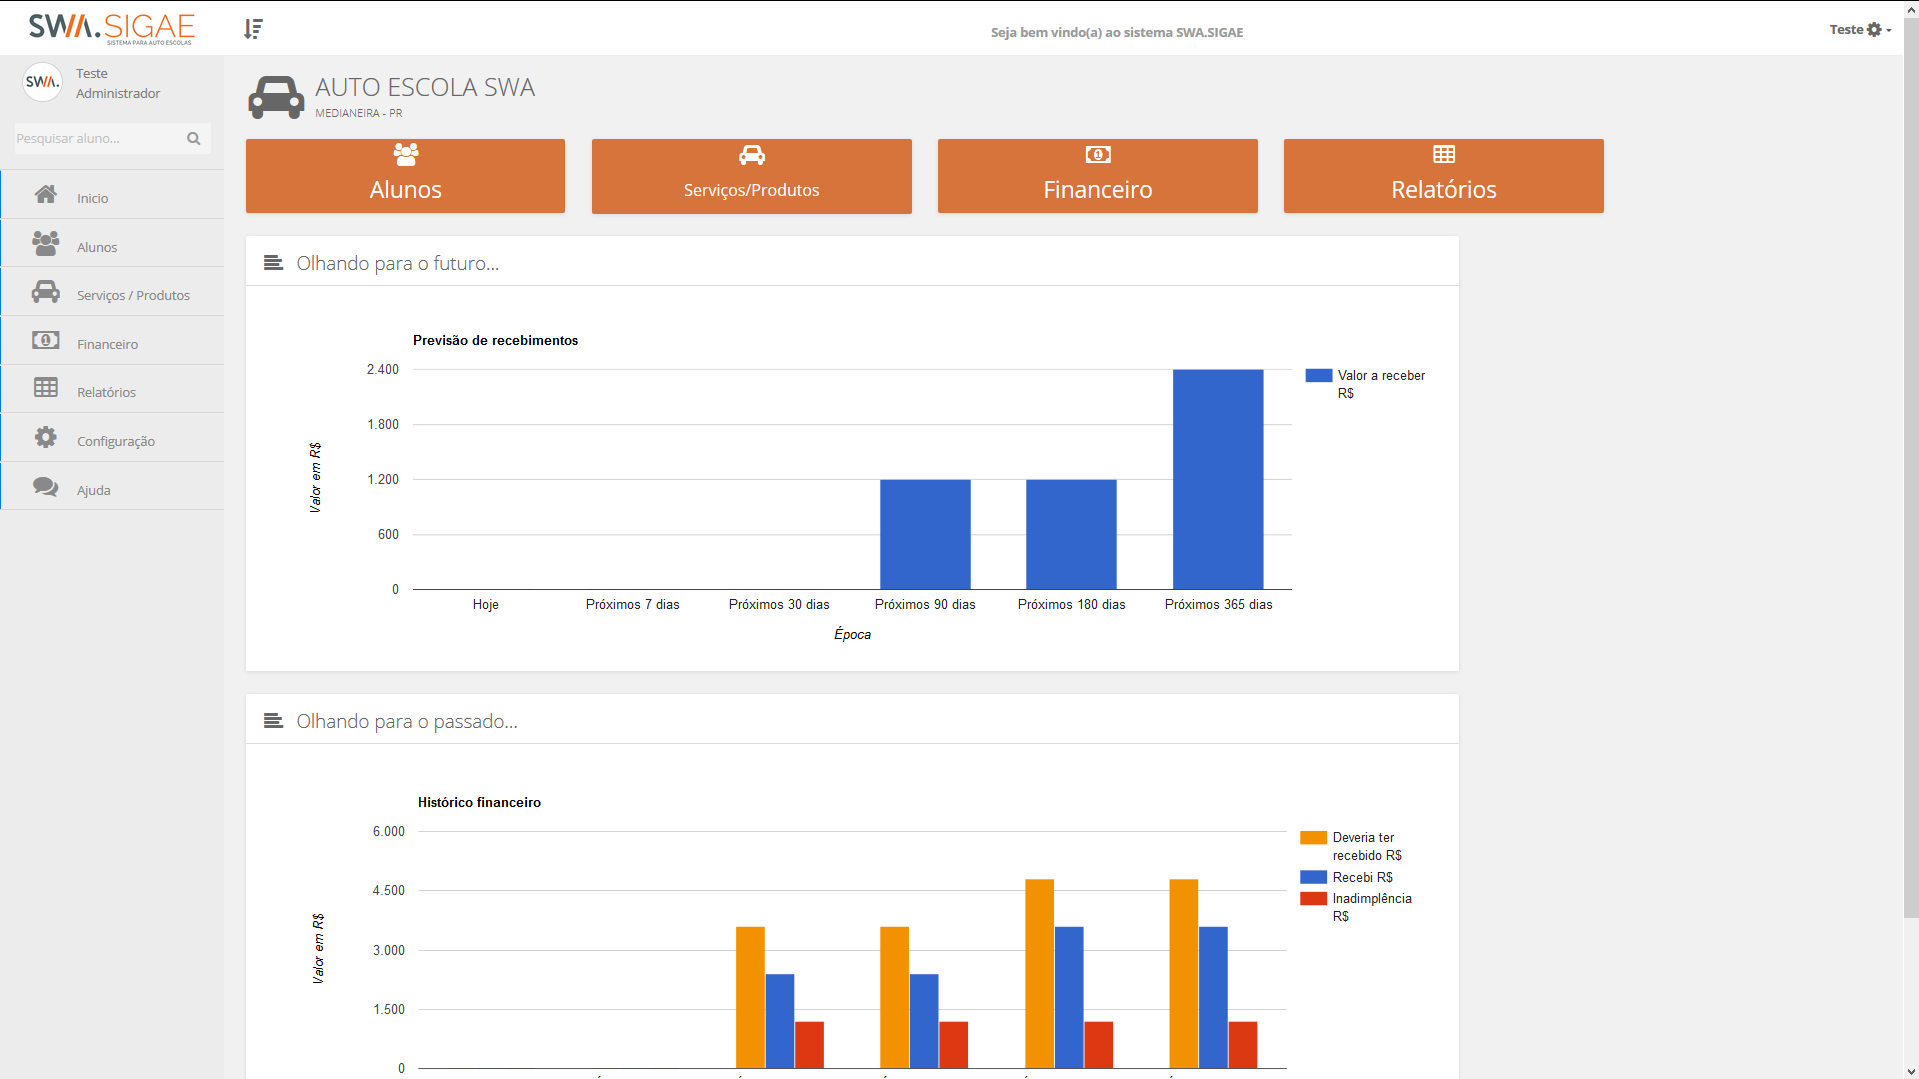Click the chat bubbles Ajuda icon

tap(45, 486)
